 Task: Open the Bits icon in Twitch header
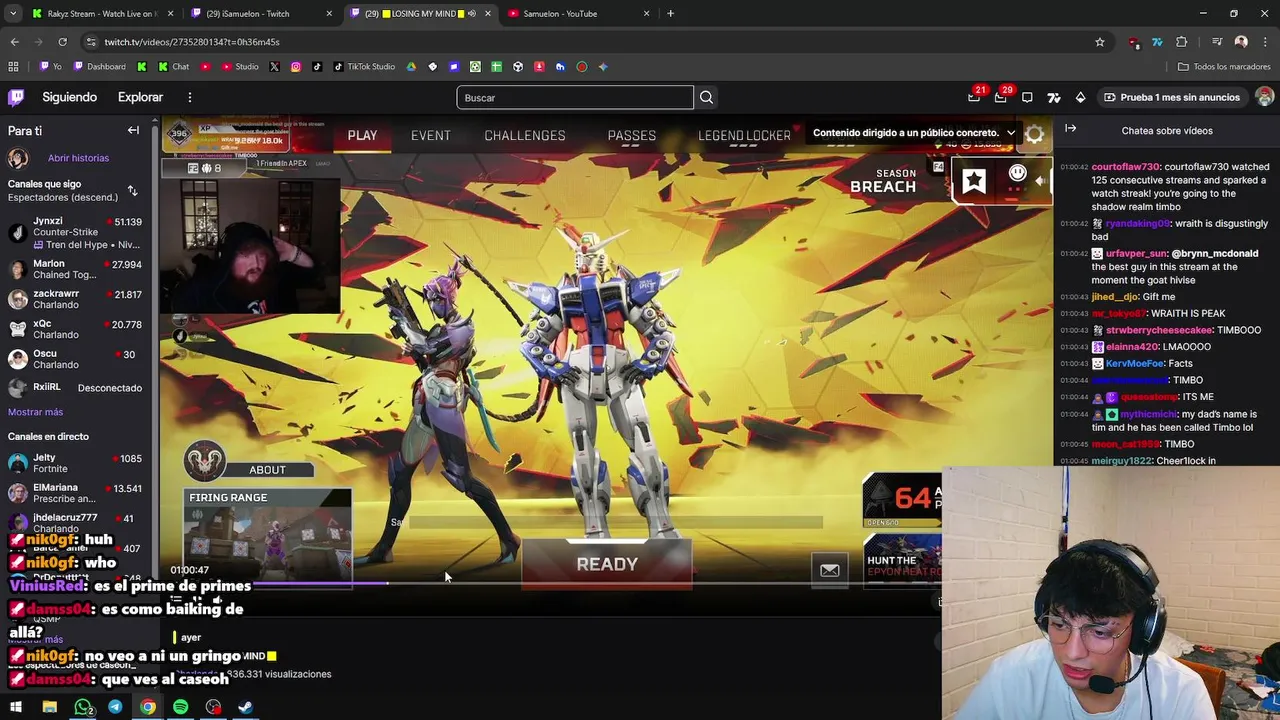coord(1080,97)
